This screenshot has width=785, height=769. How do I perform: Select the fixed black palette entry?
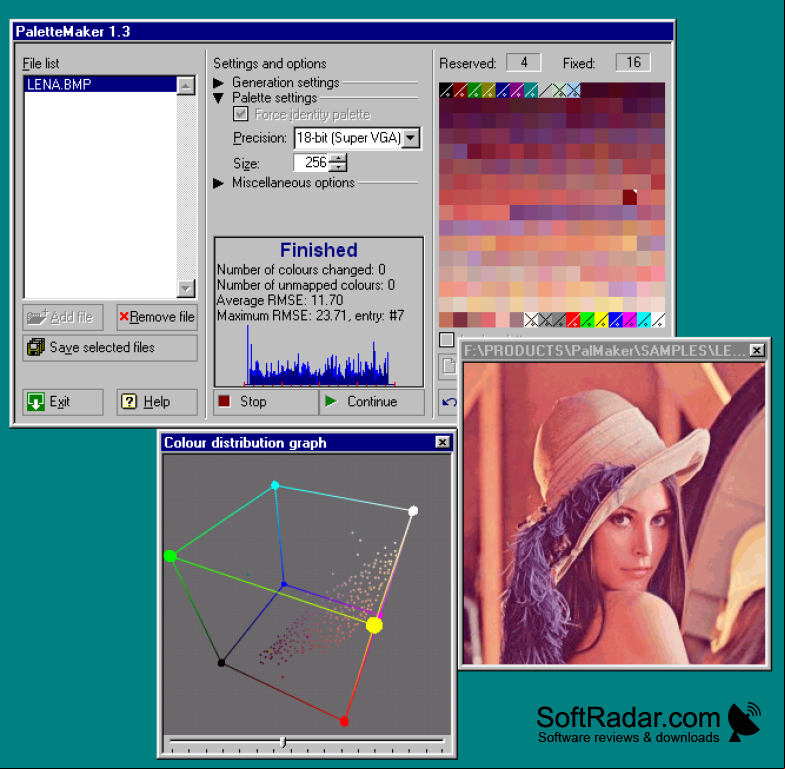tap(446, 90)
